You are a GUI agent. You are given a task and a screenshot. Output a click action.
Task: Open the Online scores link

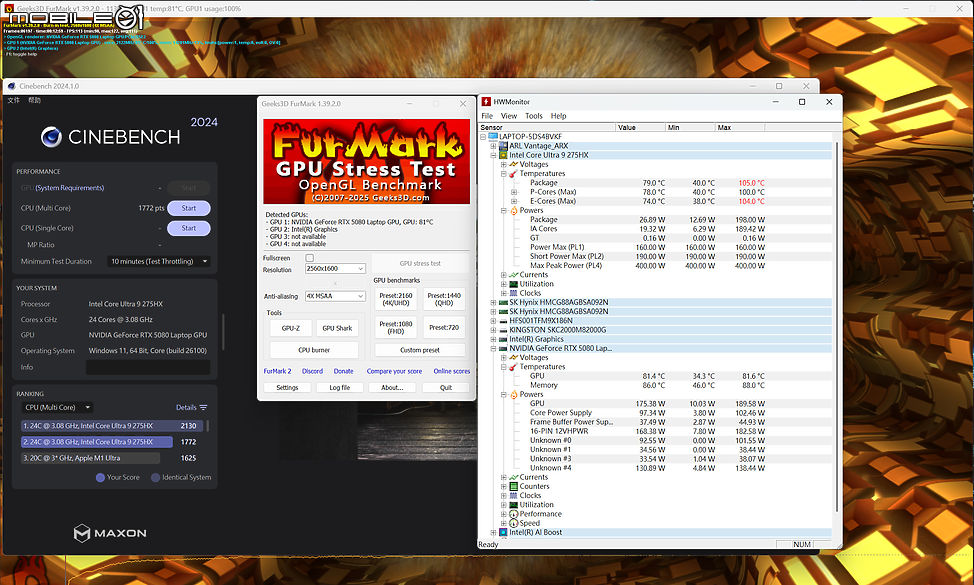452,371
